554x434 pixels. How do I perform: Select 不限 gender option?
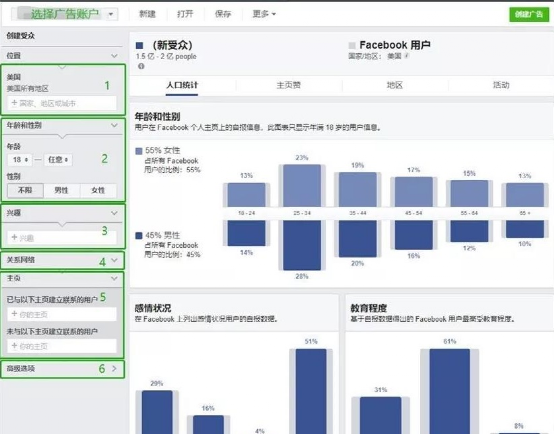25,190
